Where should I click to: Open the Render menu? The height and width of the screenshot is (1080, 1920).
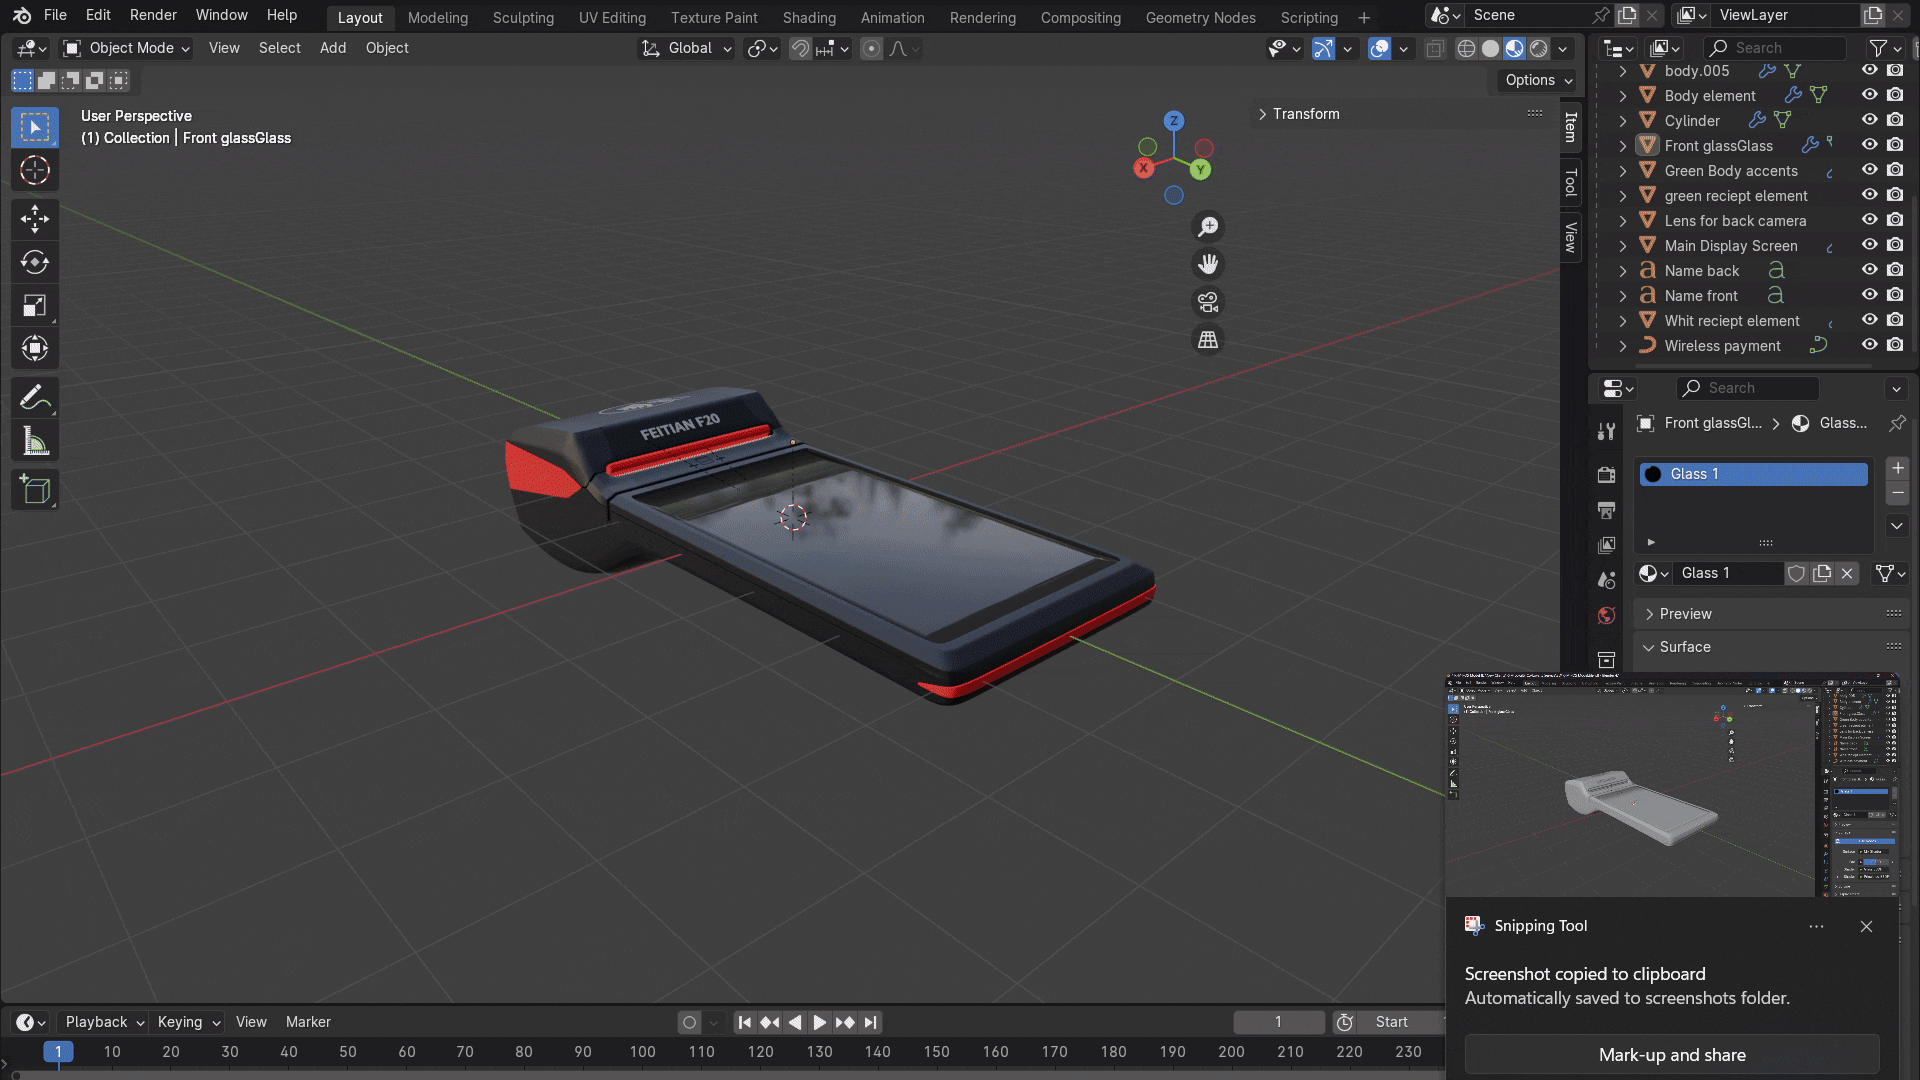coord(153,15)
